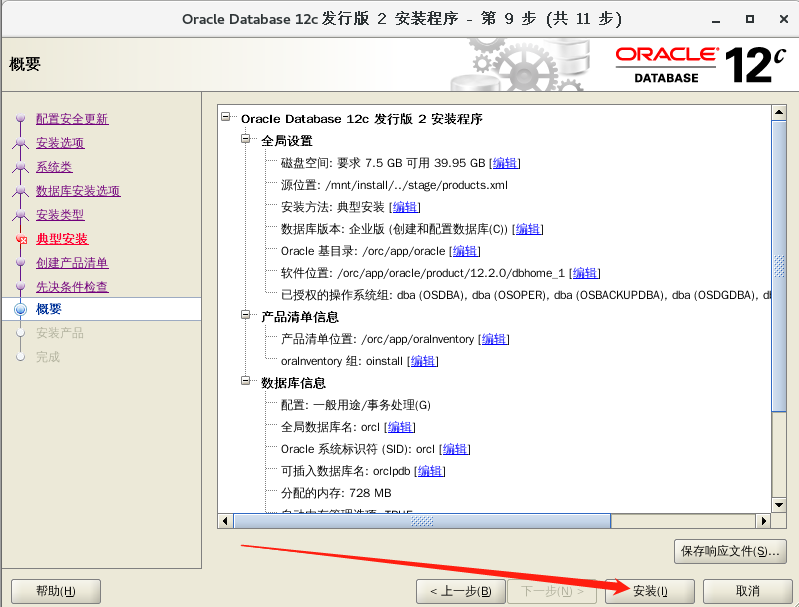This screenshot has height=607, width=799.
Task: Click the horizontal scrollbar left arrow
Action: [225, 521]
